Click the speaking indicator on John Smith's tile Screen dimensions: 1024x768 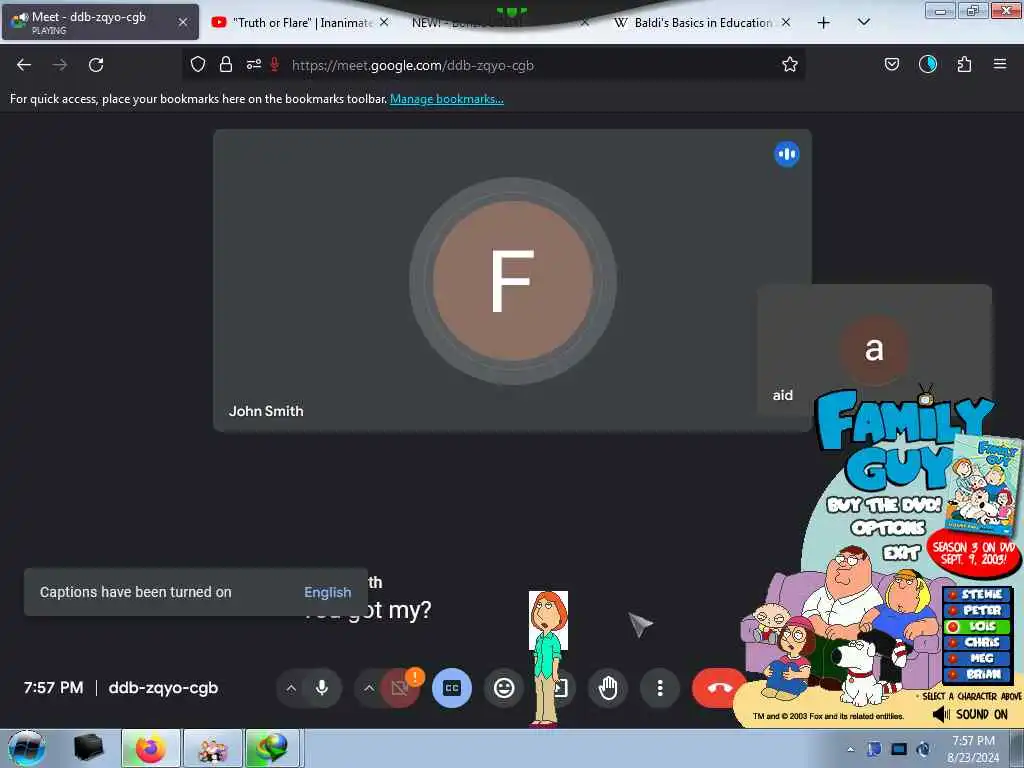[x=786, y=154]
